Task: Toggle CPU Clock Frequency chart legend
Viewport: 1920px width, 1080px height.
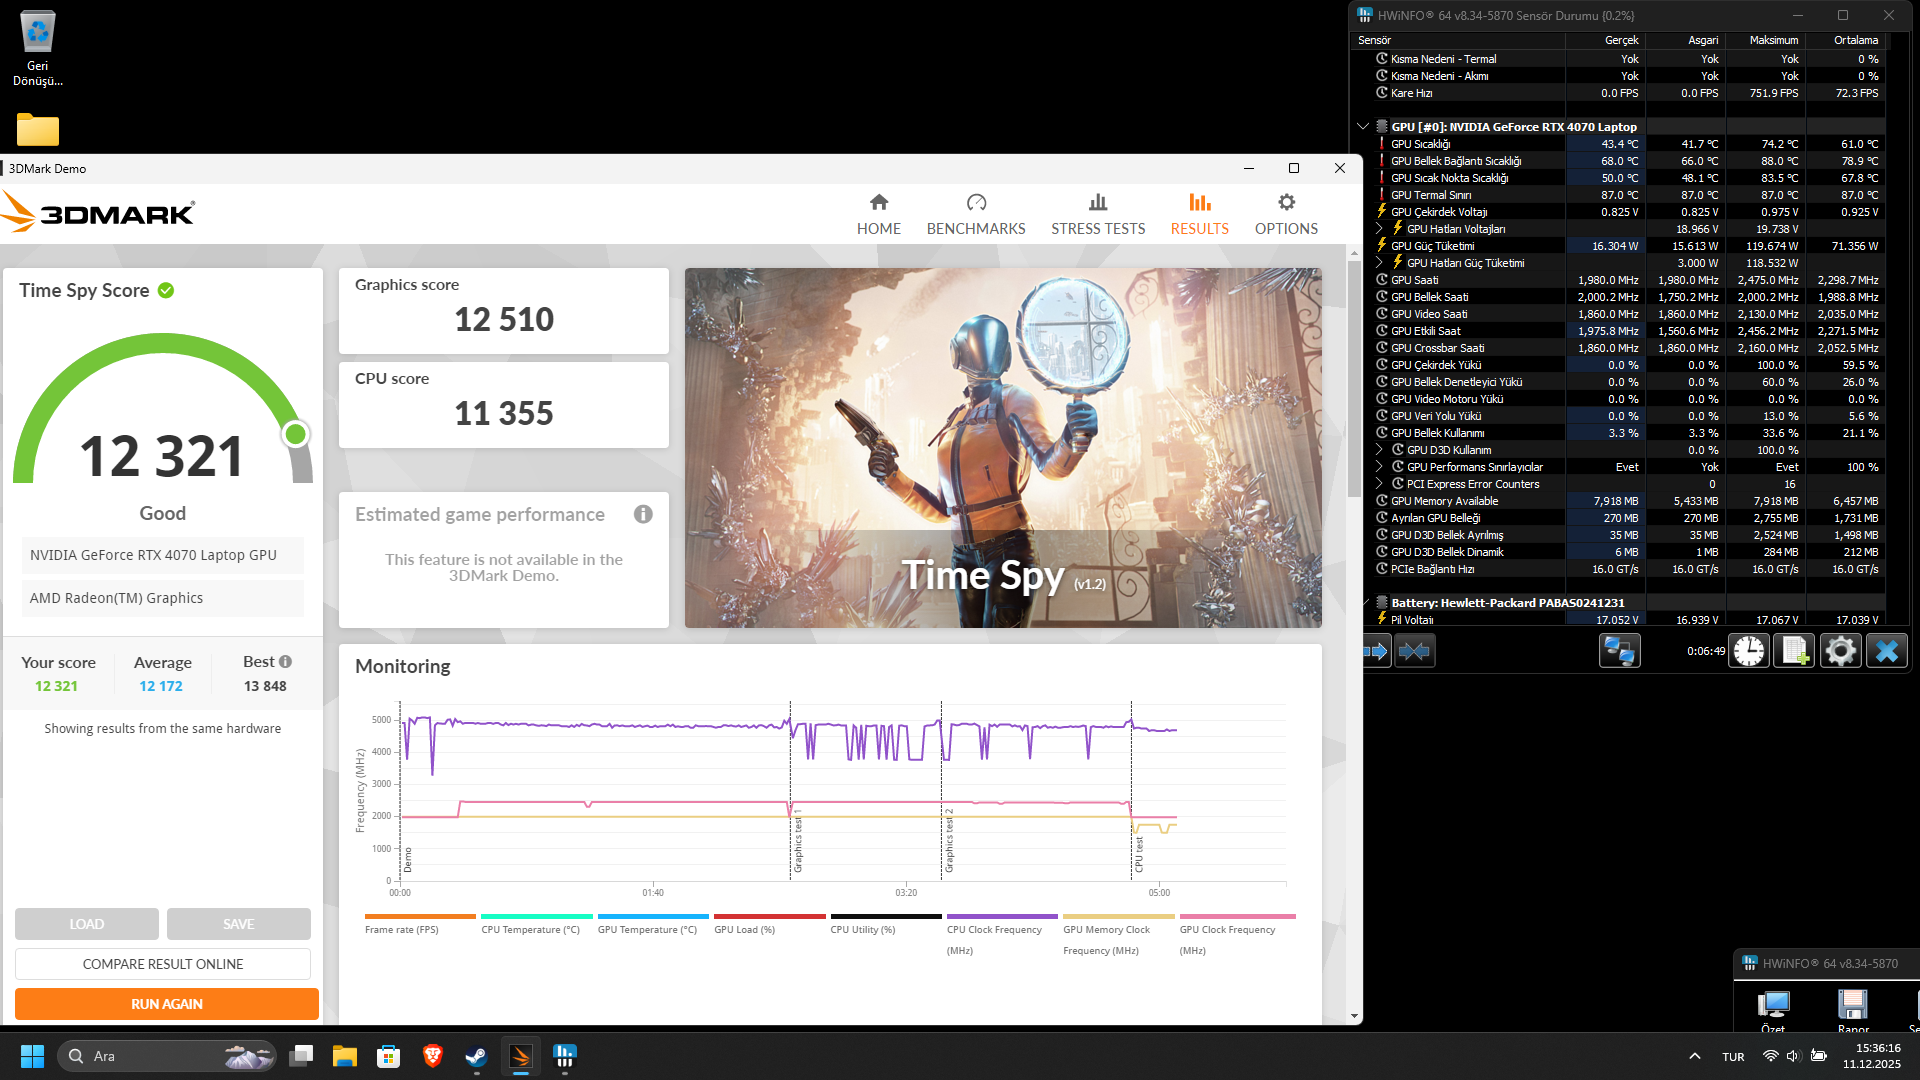Action: tap(1002, 934)
